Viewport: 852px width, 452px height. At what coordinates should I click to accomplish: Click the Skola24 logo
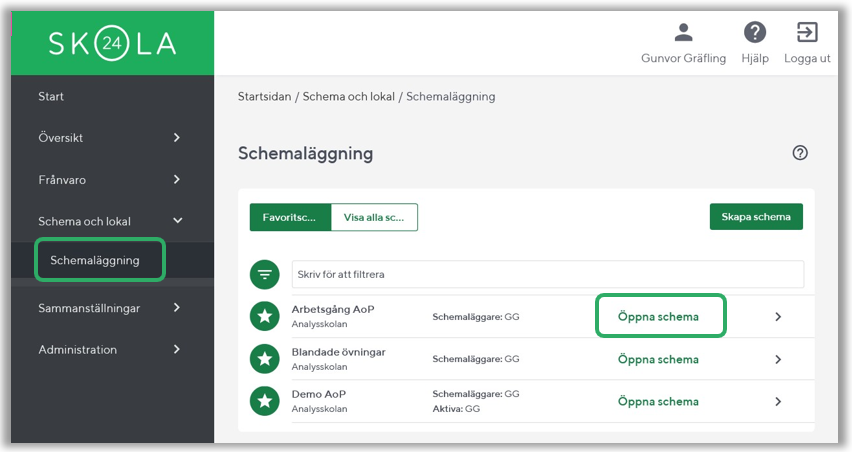click(111, 43)
